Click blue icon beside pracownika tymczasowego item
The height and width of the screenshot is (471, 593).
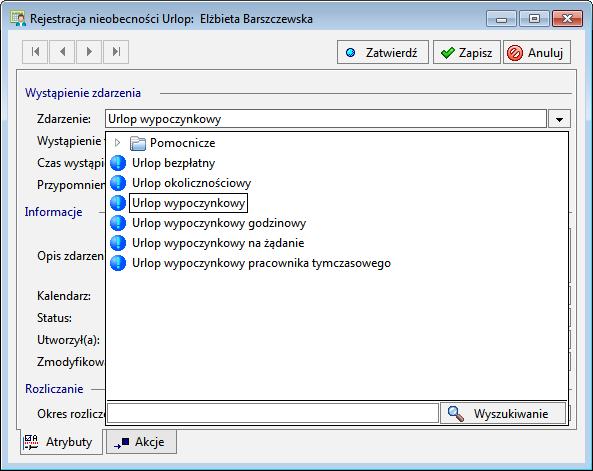(118, 263)
